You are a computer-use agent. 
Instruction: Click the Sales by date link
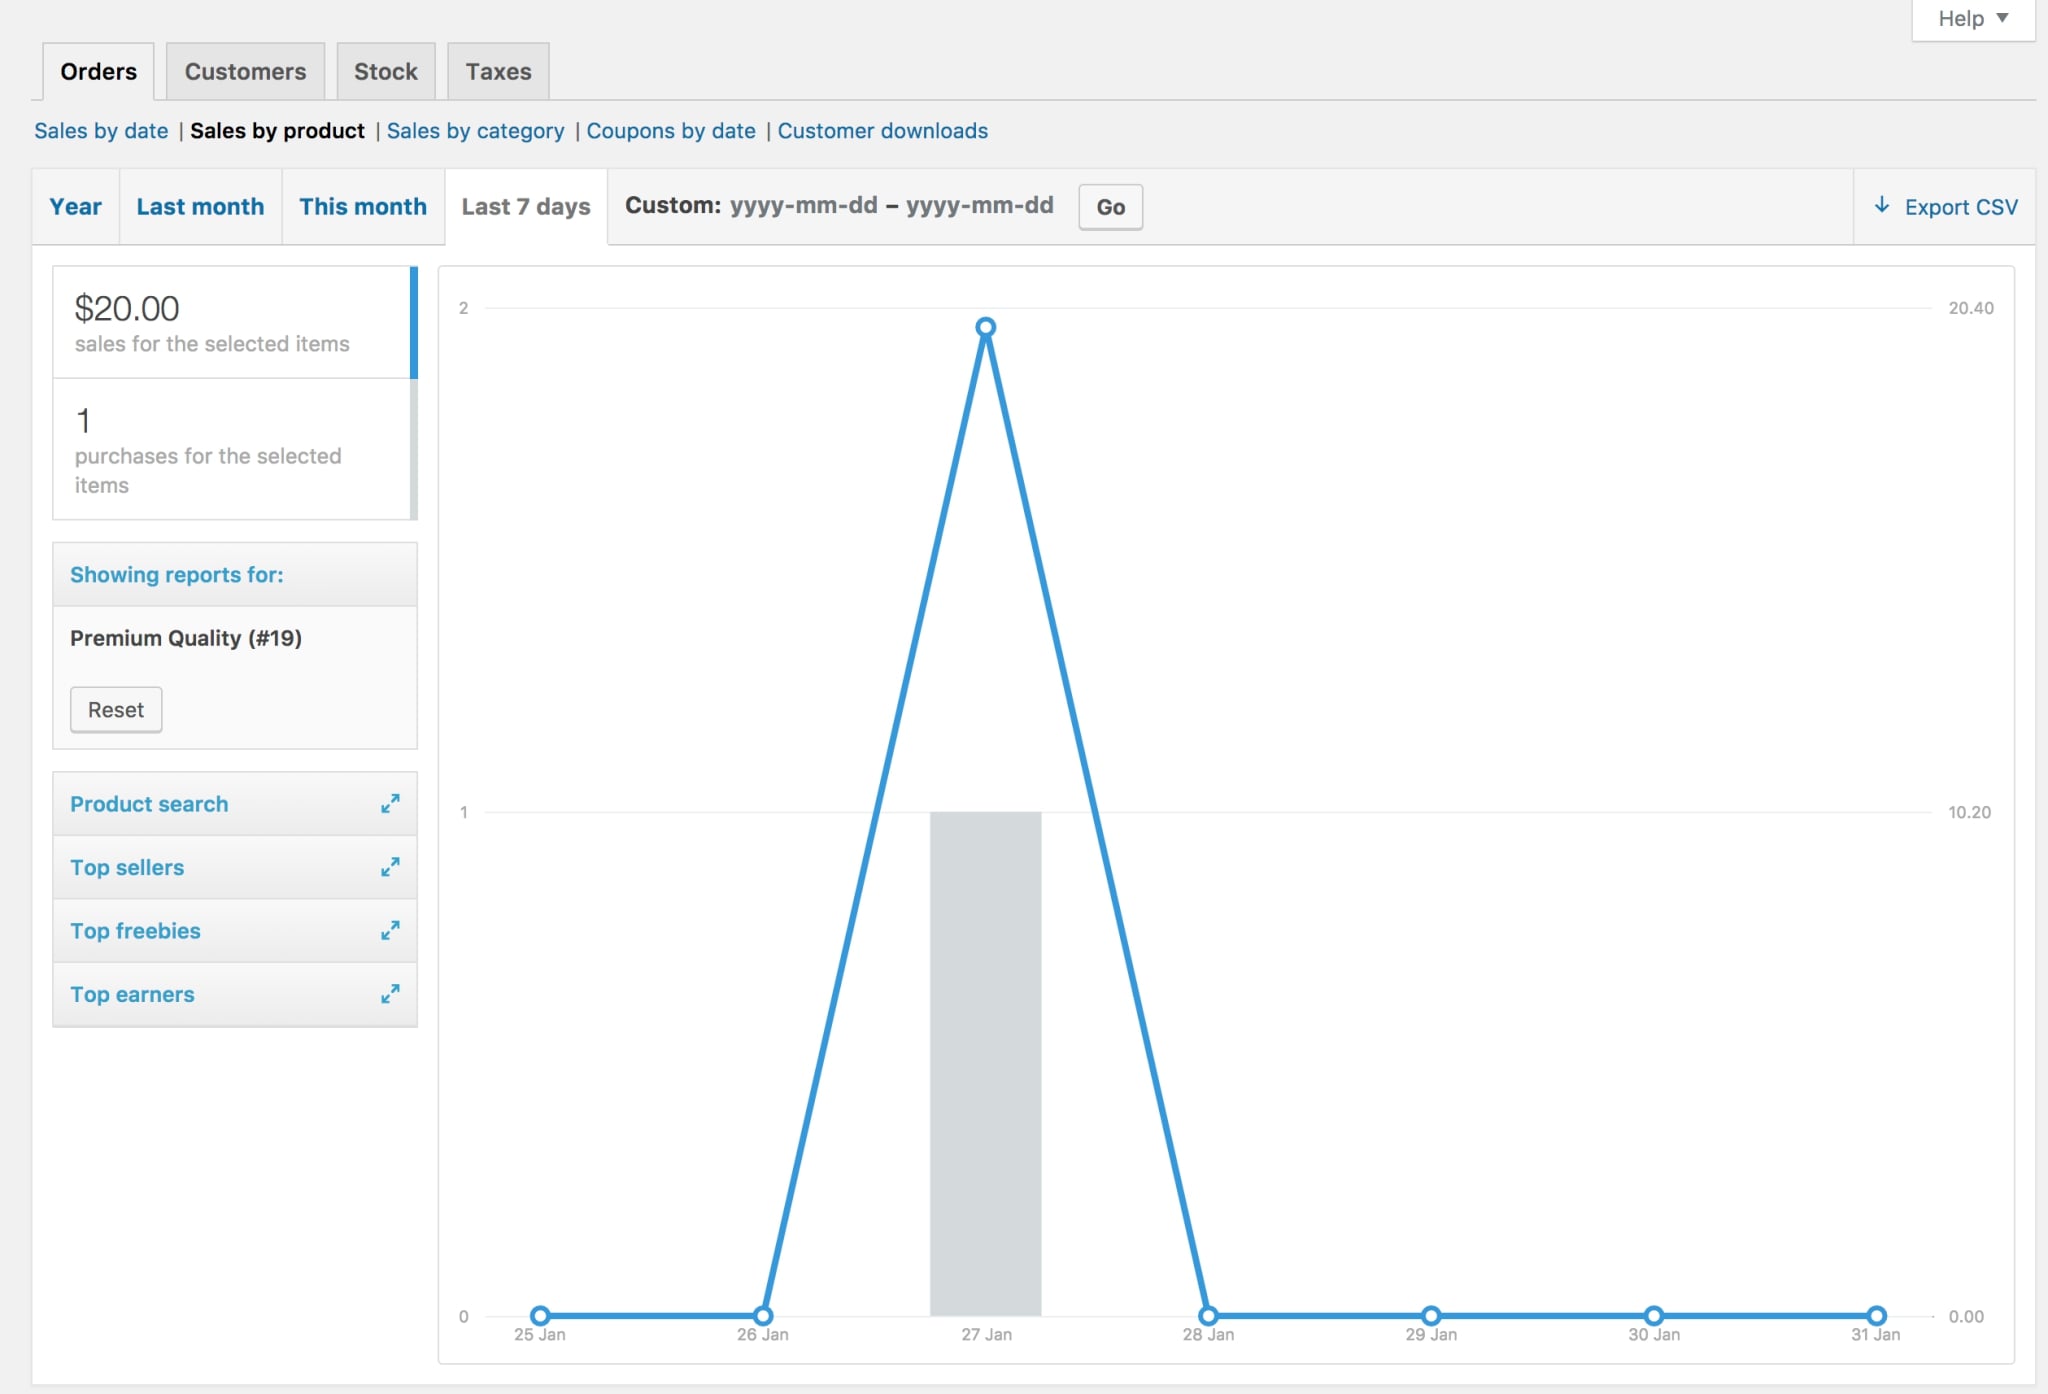point(101,129)
